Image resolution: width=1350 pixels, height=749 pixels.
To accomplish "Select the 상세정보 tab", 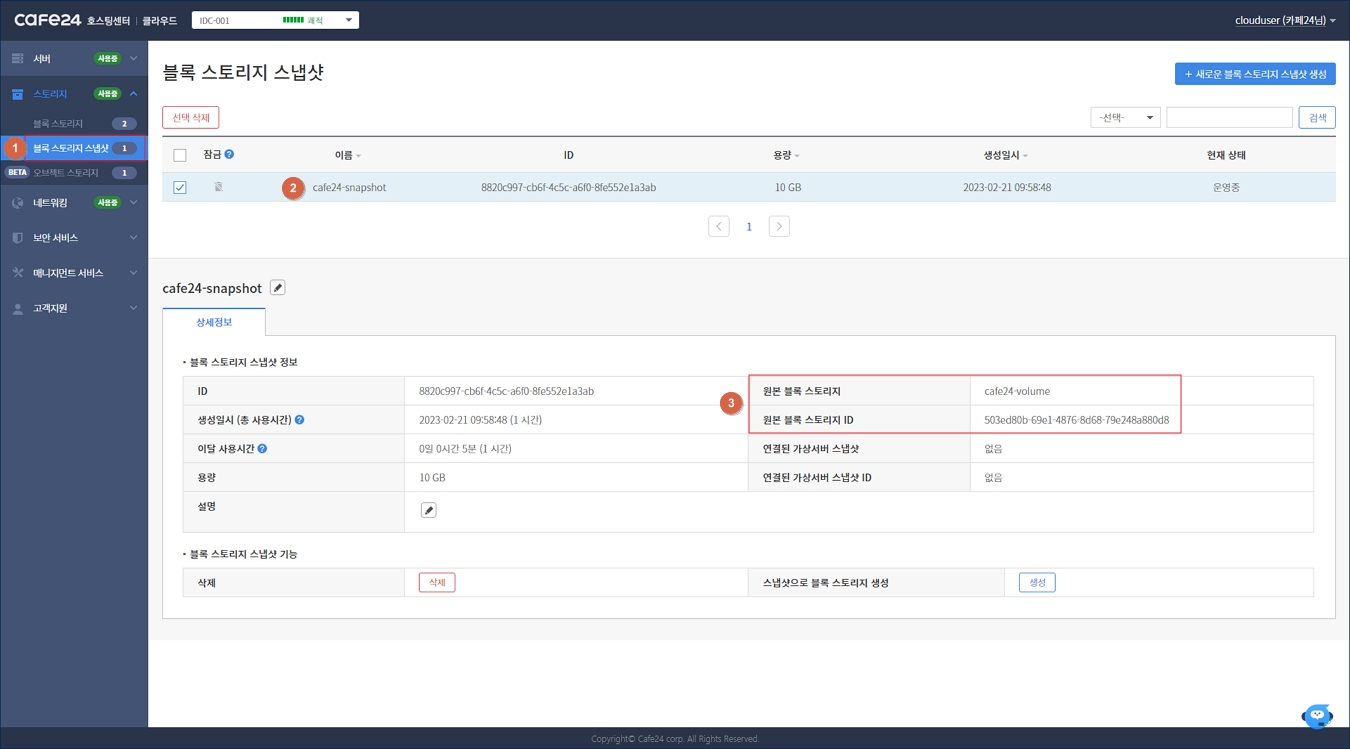I will 214,322.
